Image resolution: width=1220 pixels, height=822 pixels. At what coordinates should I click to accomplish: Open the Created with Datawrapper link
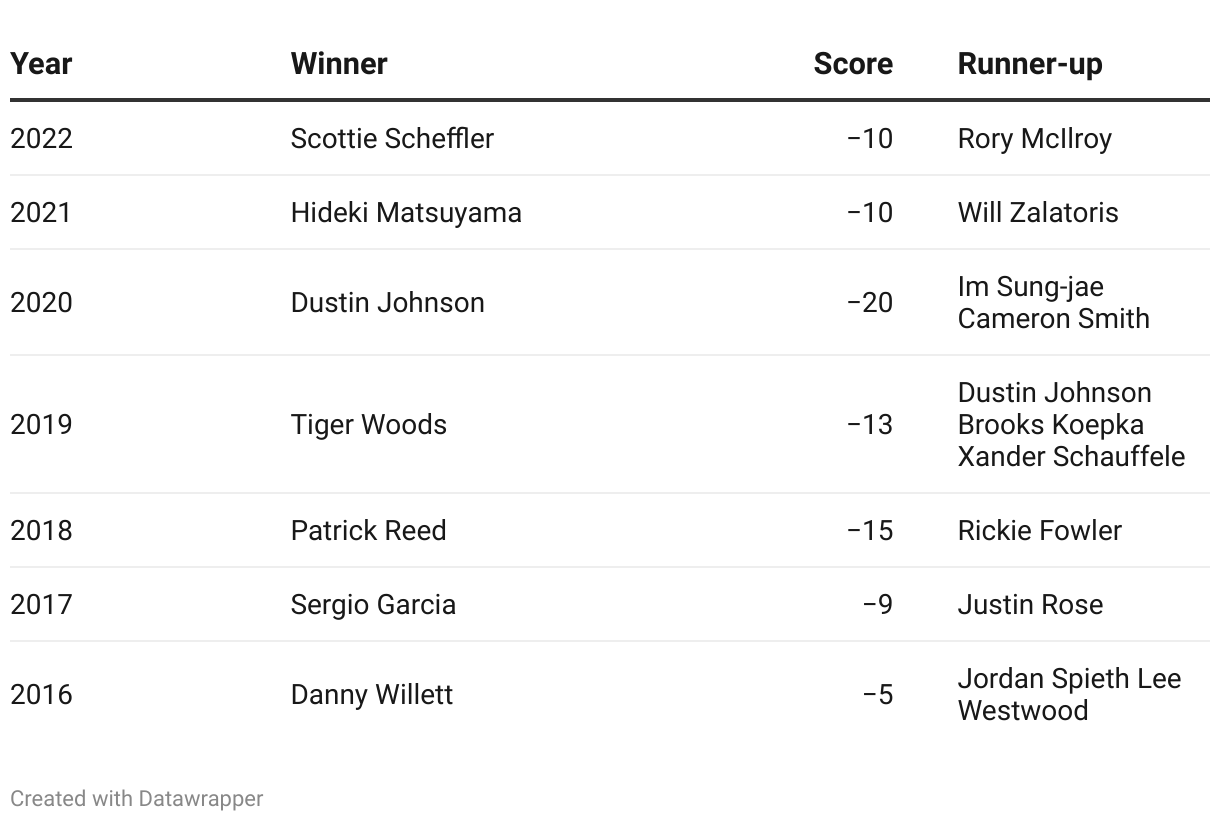[137, 799]
